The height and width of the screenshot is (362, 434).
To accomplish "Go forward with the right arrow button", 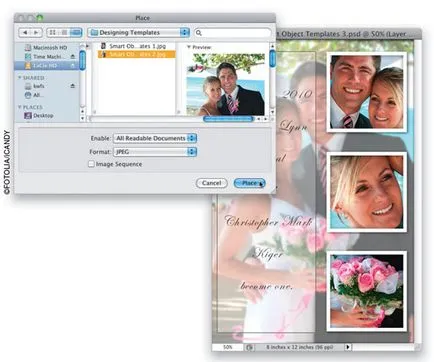I will [x=36, y=32].
